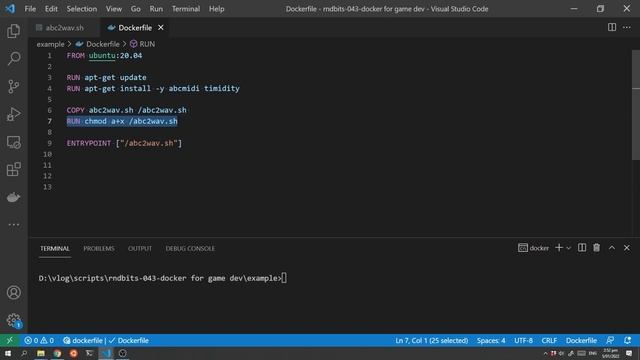The image size is (640, 360).
Task: Open feedback icon in status bar
Action: pos(610,340)
